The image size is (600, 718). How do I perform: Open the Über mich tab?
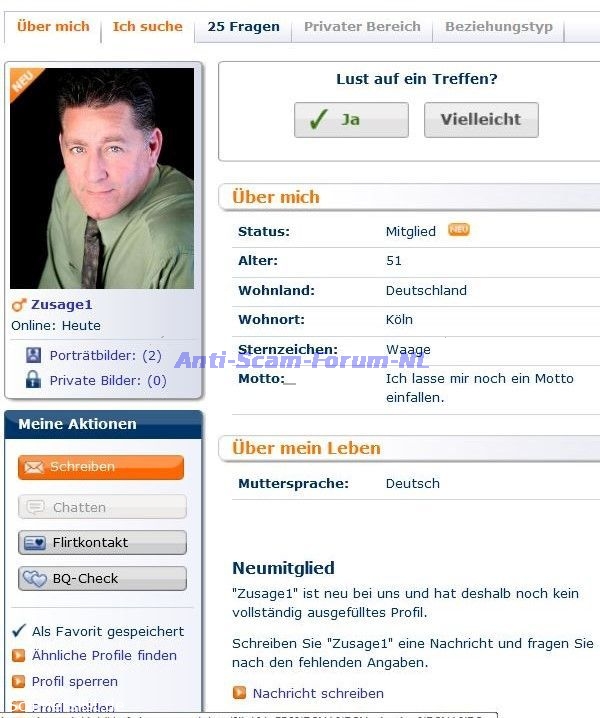coord(53,27)
